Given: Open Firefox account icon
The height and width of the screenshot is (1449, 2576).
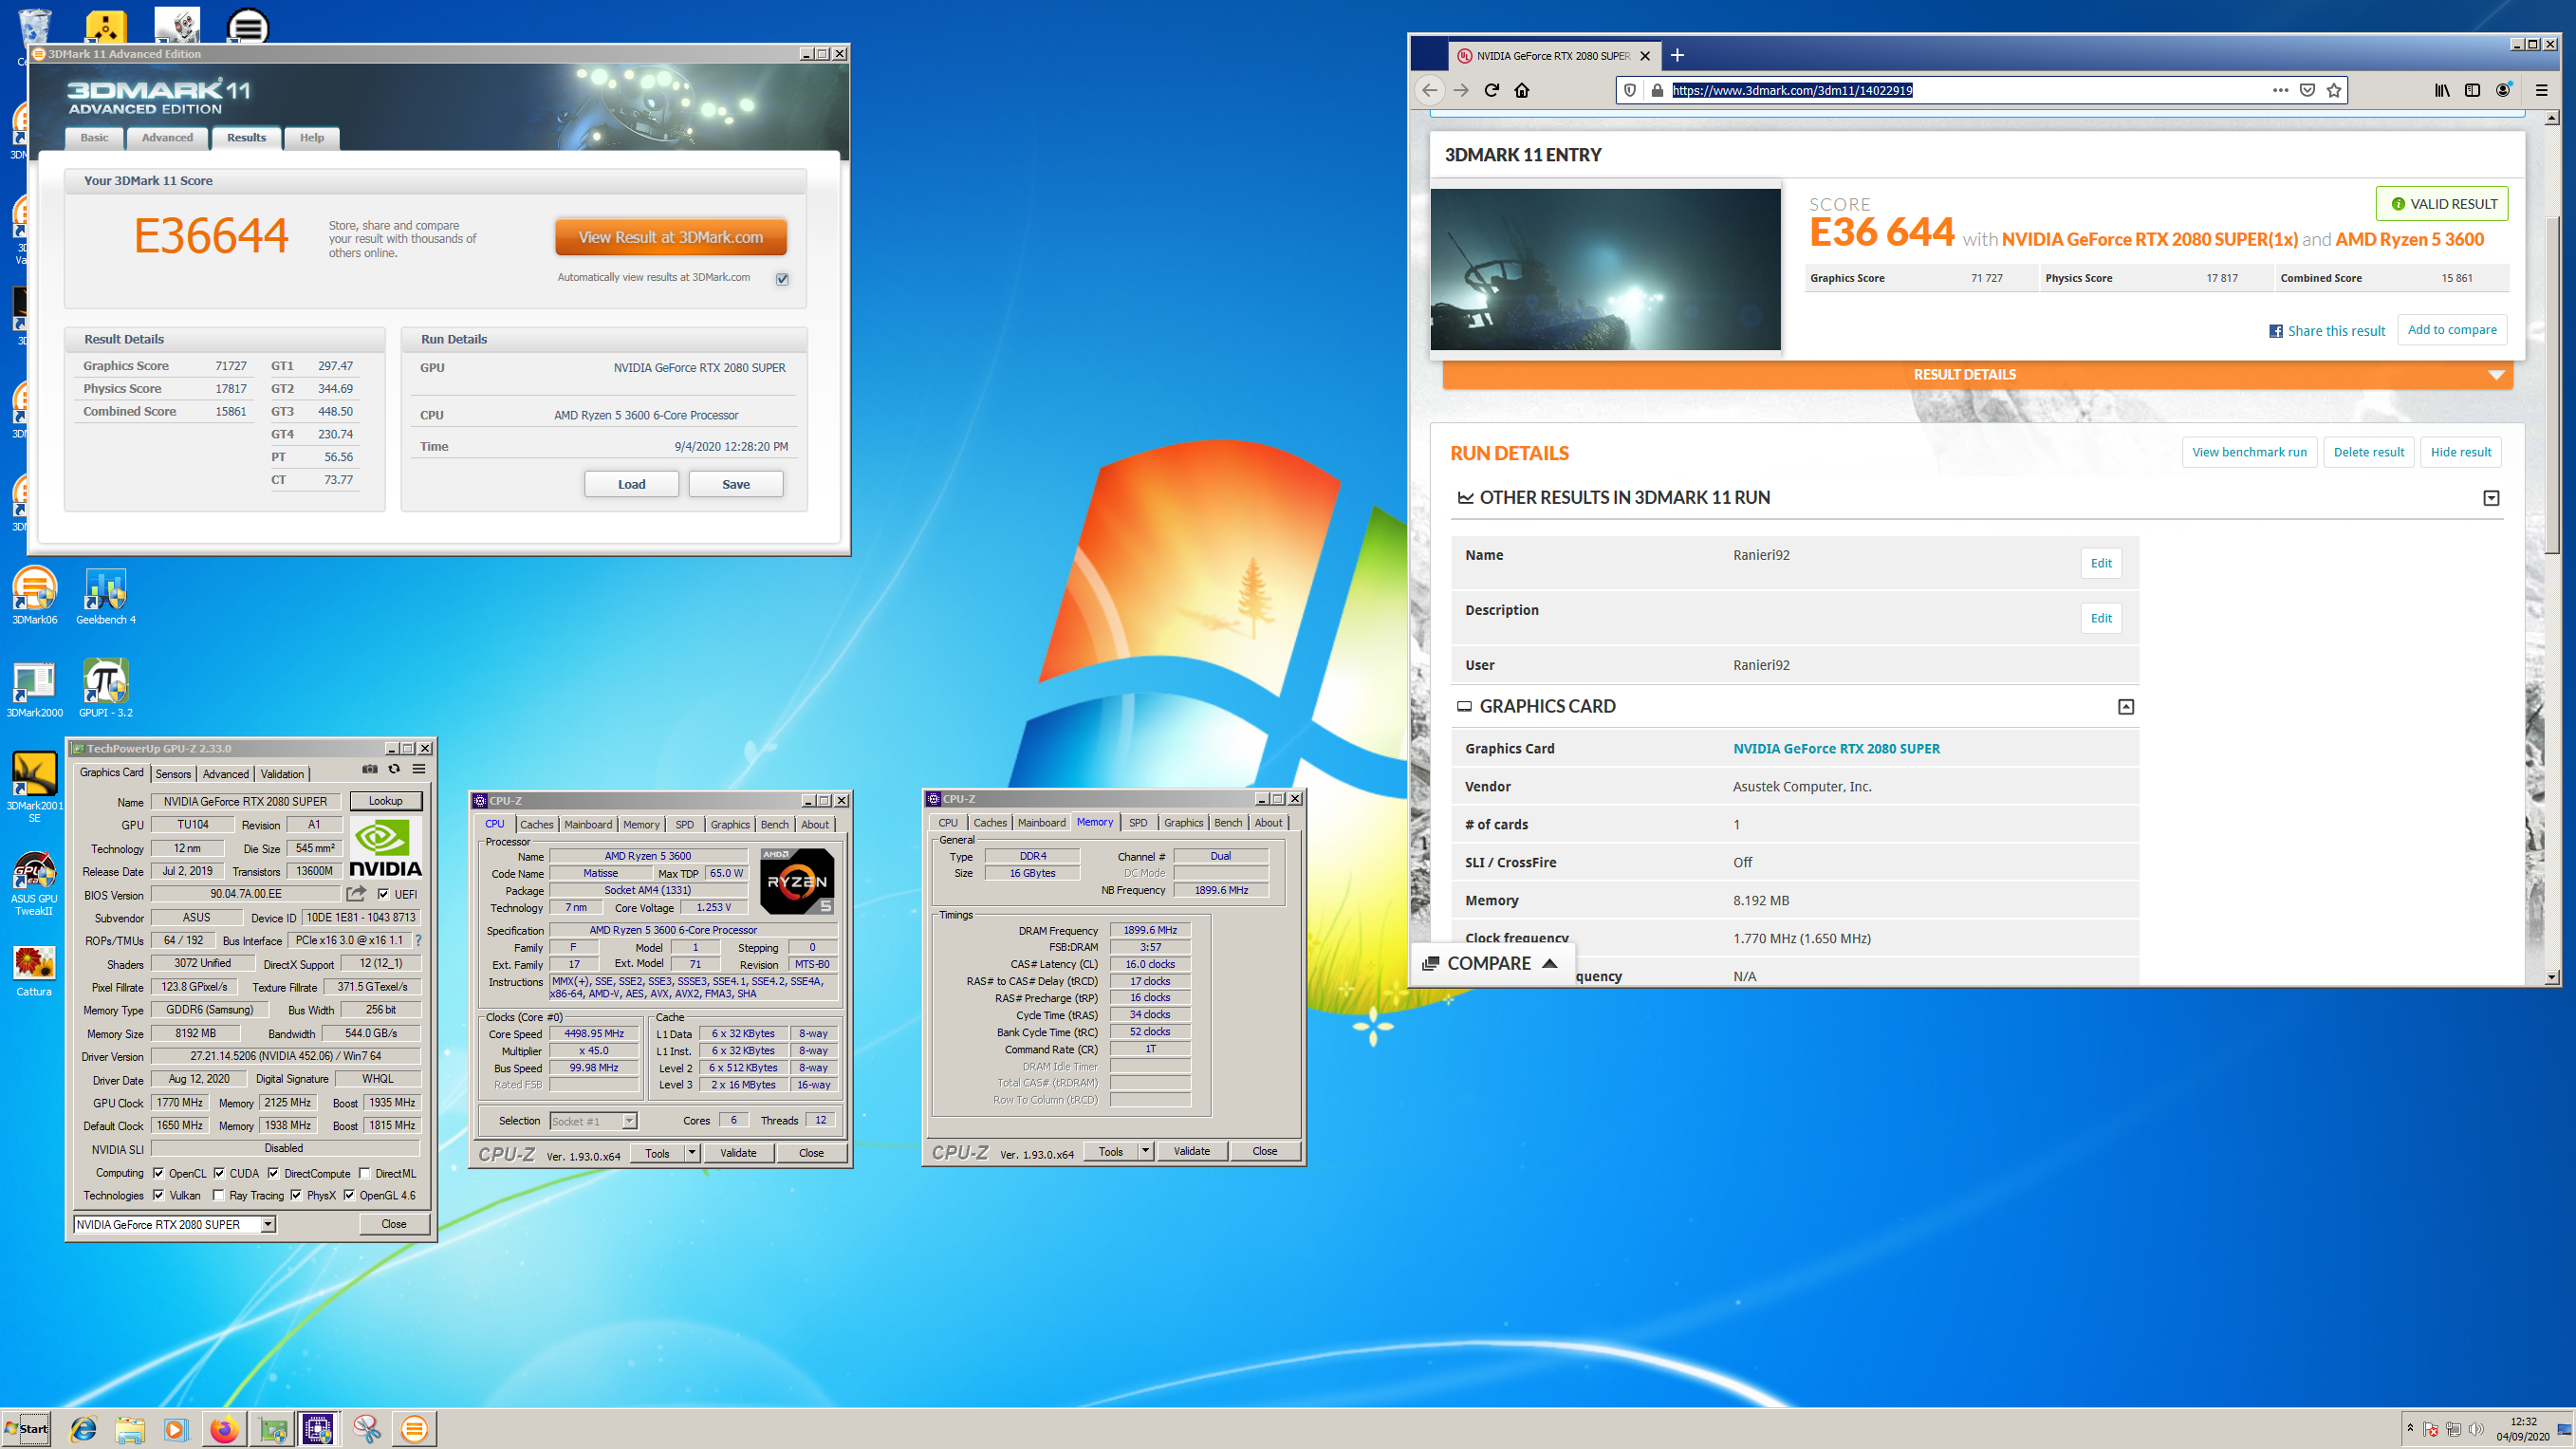Looking at the screenshot, I should tap(2503, 90).
